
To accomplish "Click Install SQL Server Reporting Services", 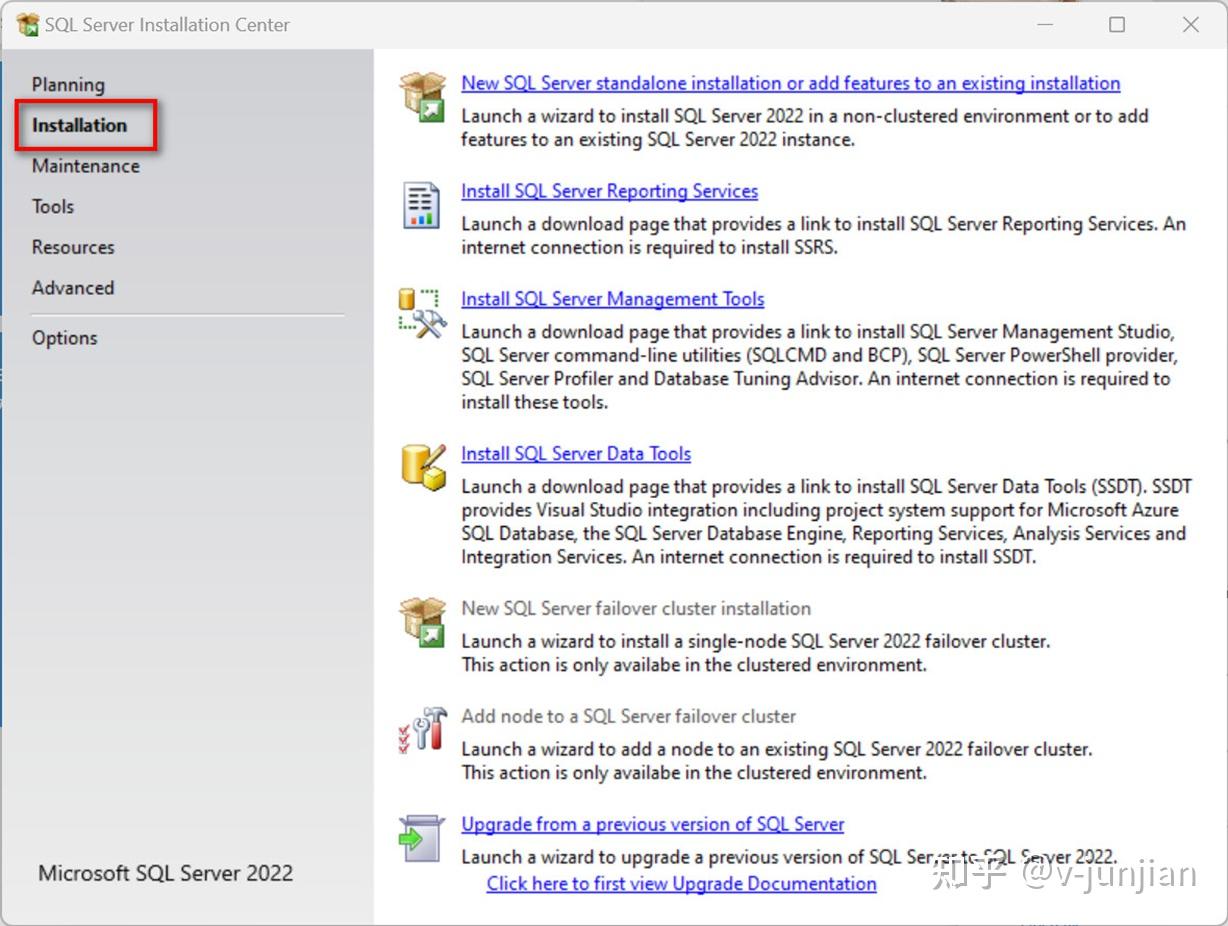I will [609, 191].
